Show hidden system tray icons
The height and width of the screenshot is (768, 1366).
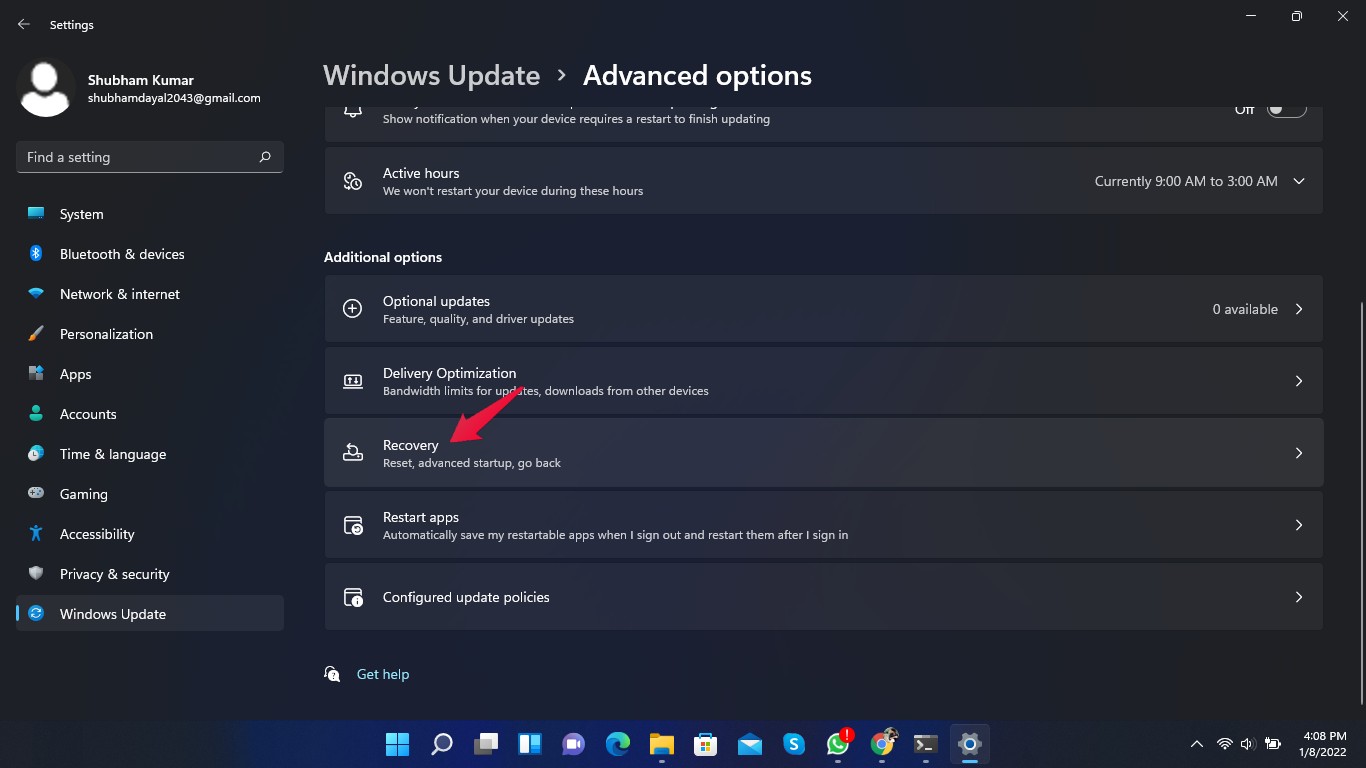1196,744
